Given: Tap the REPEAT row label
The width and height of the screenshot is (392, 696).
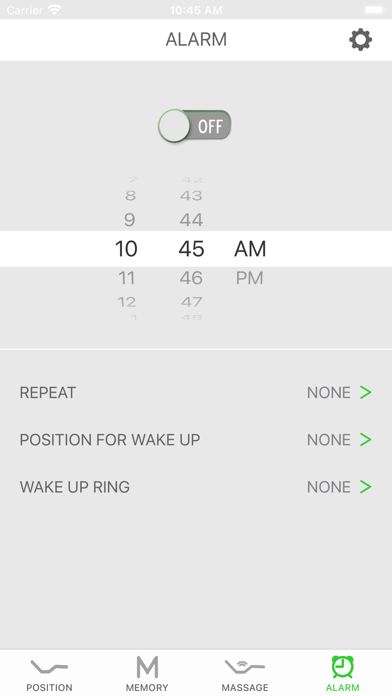Looking at the screenshot, I should (x=48, y=392).
